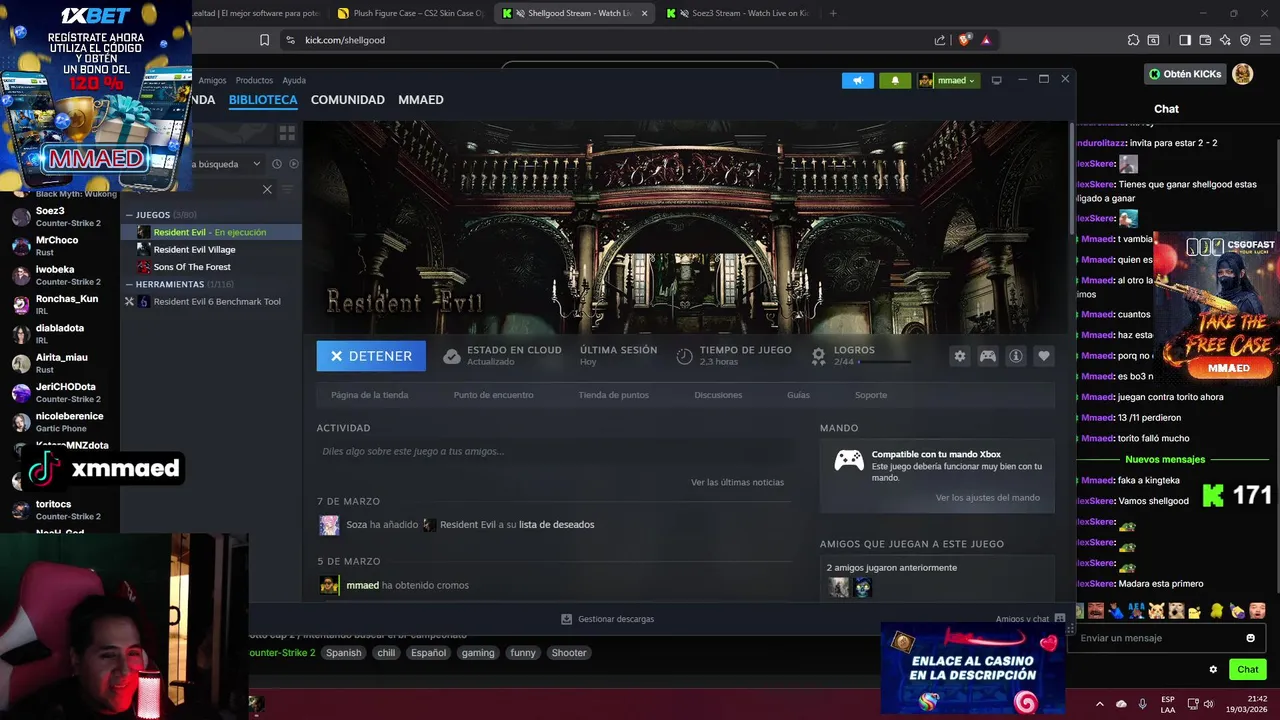
Task: Open the Brave Rewards triangle icon
Action: point(986,40)
